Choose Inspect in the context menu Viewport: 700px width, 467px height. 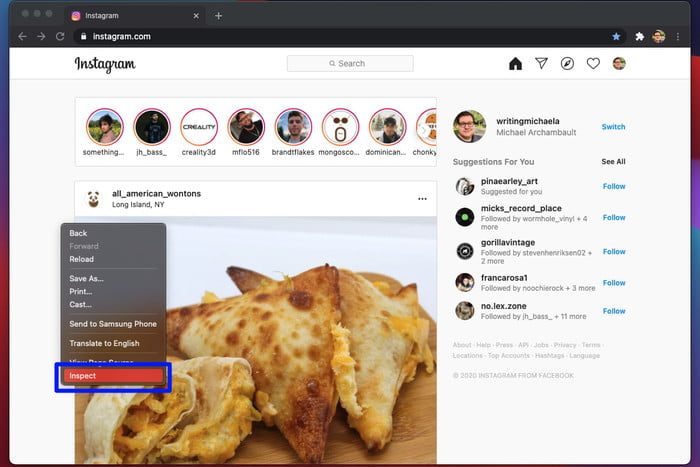tap(113, 376)
